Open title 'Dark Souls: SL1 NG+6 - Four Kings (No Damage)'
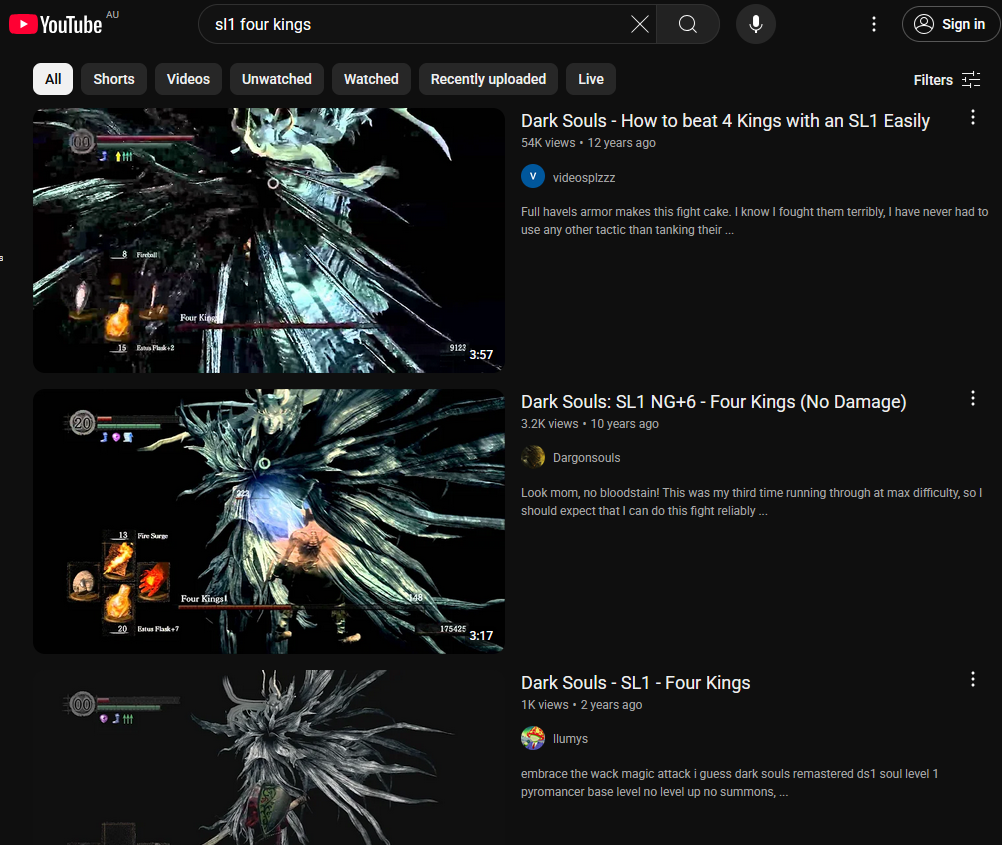1002x845 pixels. pos(714,402)
